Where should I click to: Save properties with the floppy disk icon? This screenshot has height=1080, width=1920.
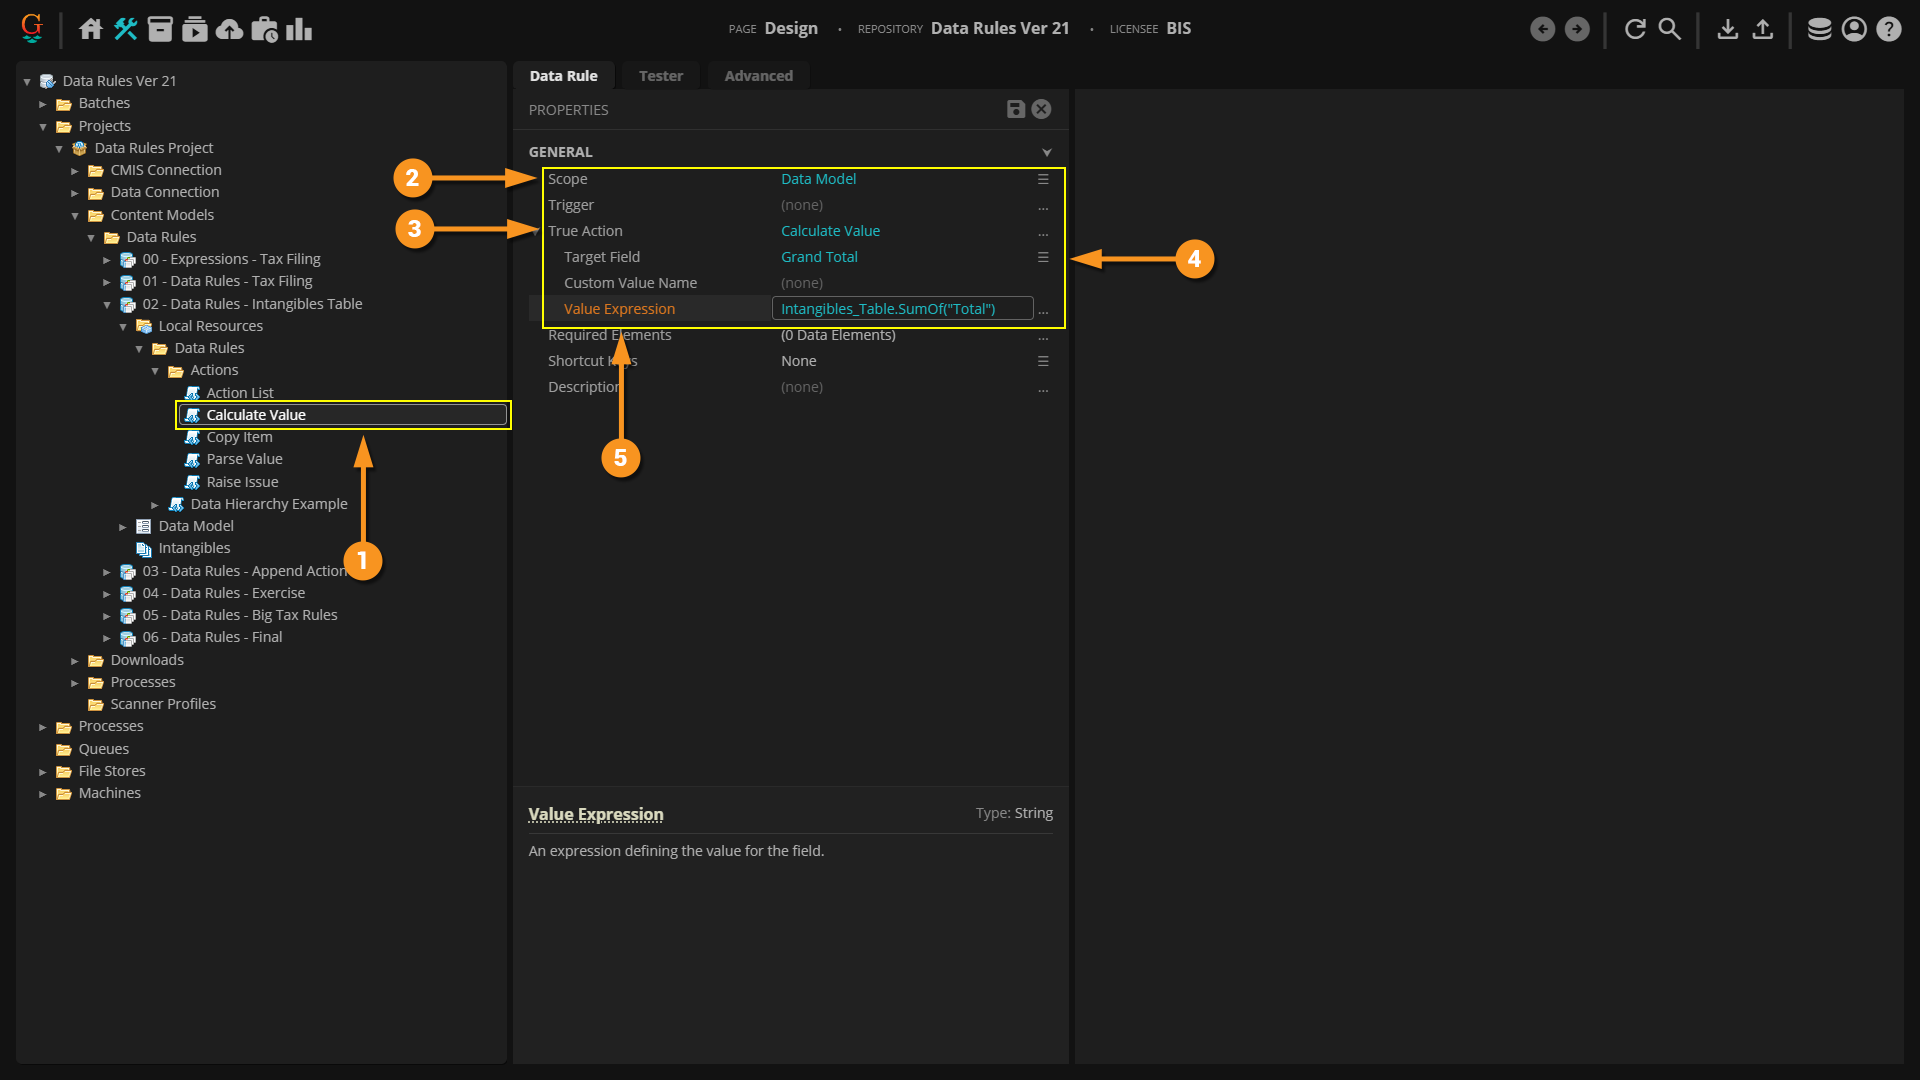1015,109
